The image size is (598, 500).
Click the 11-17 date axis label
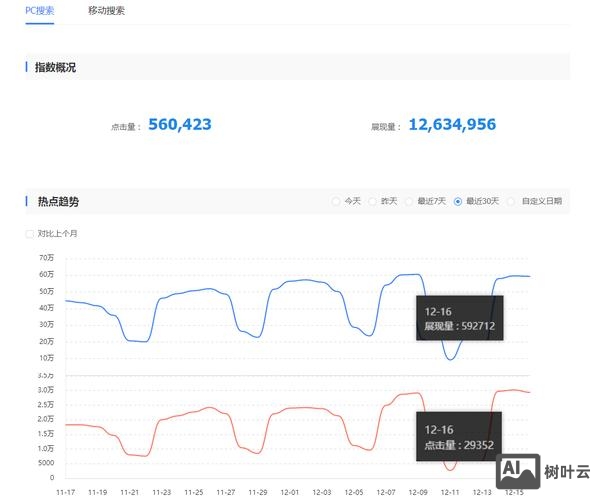click(66, 492)
